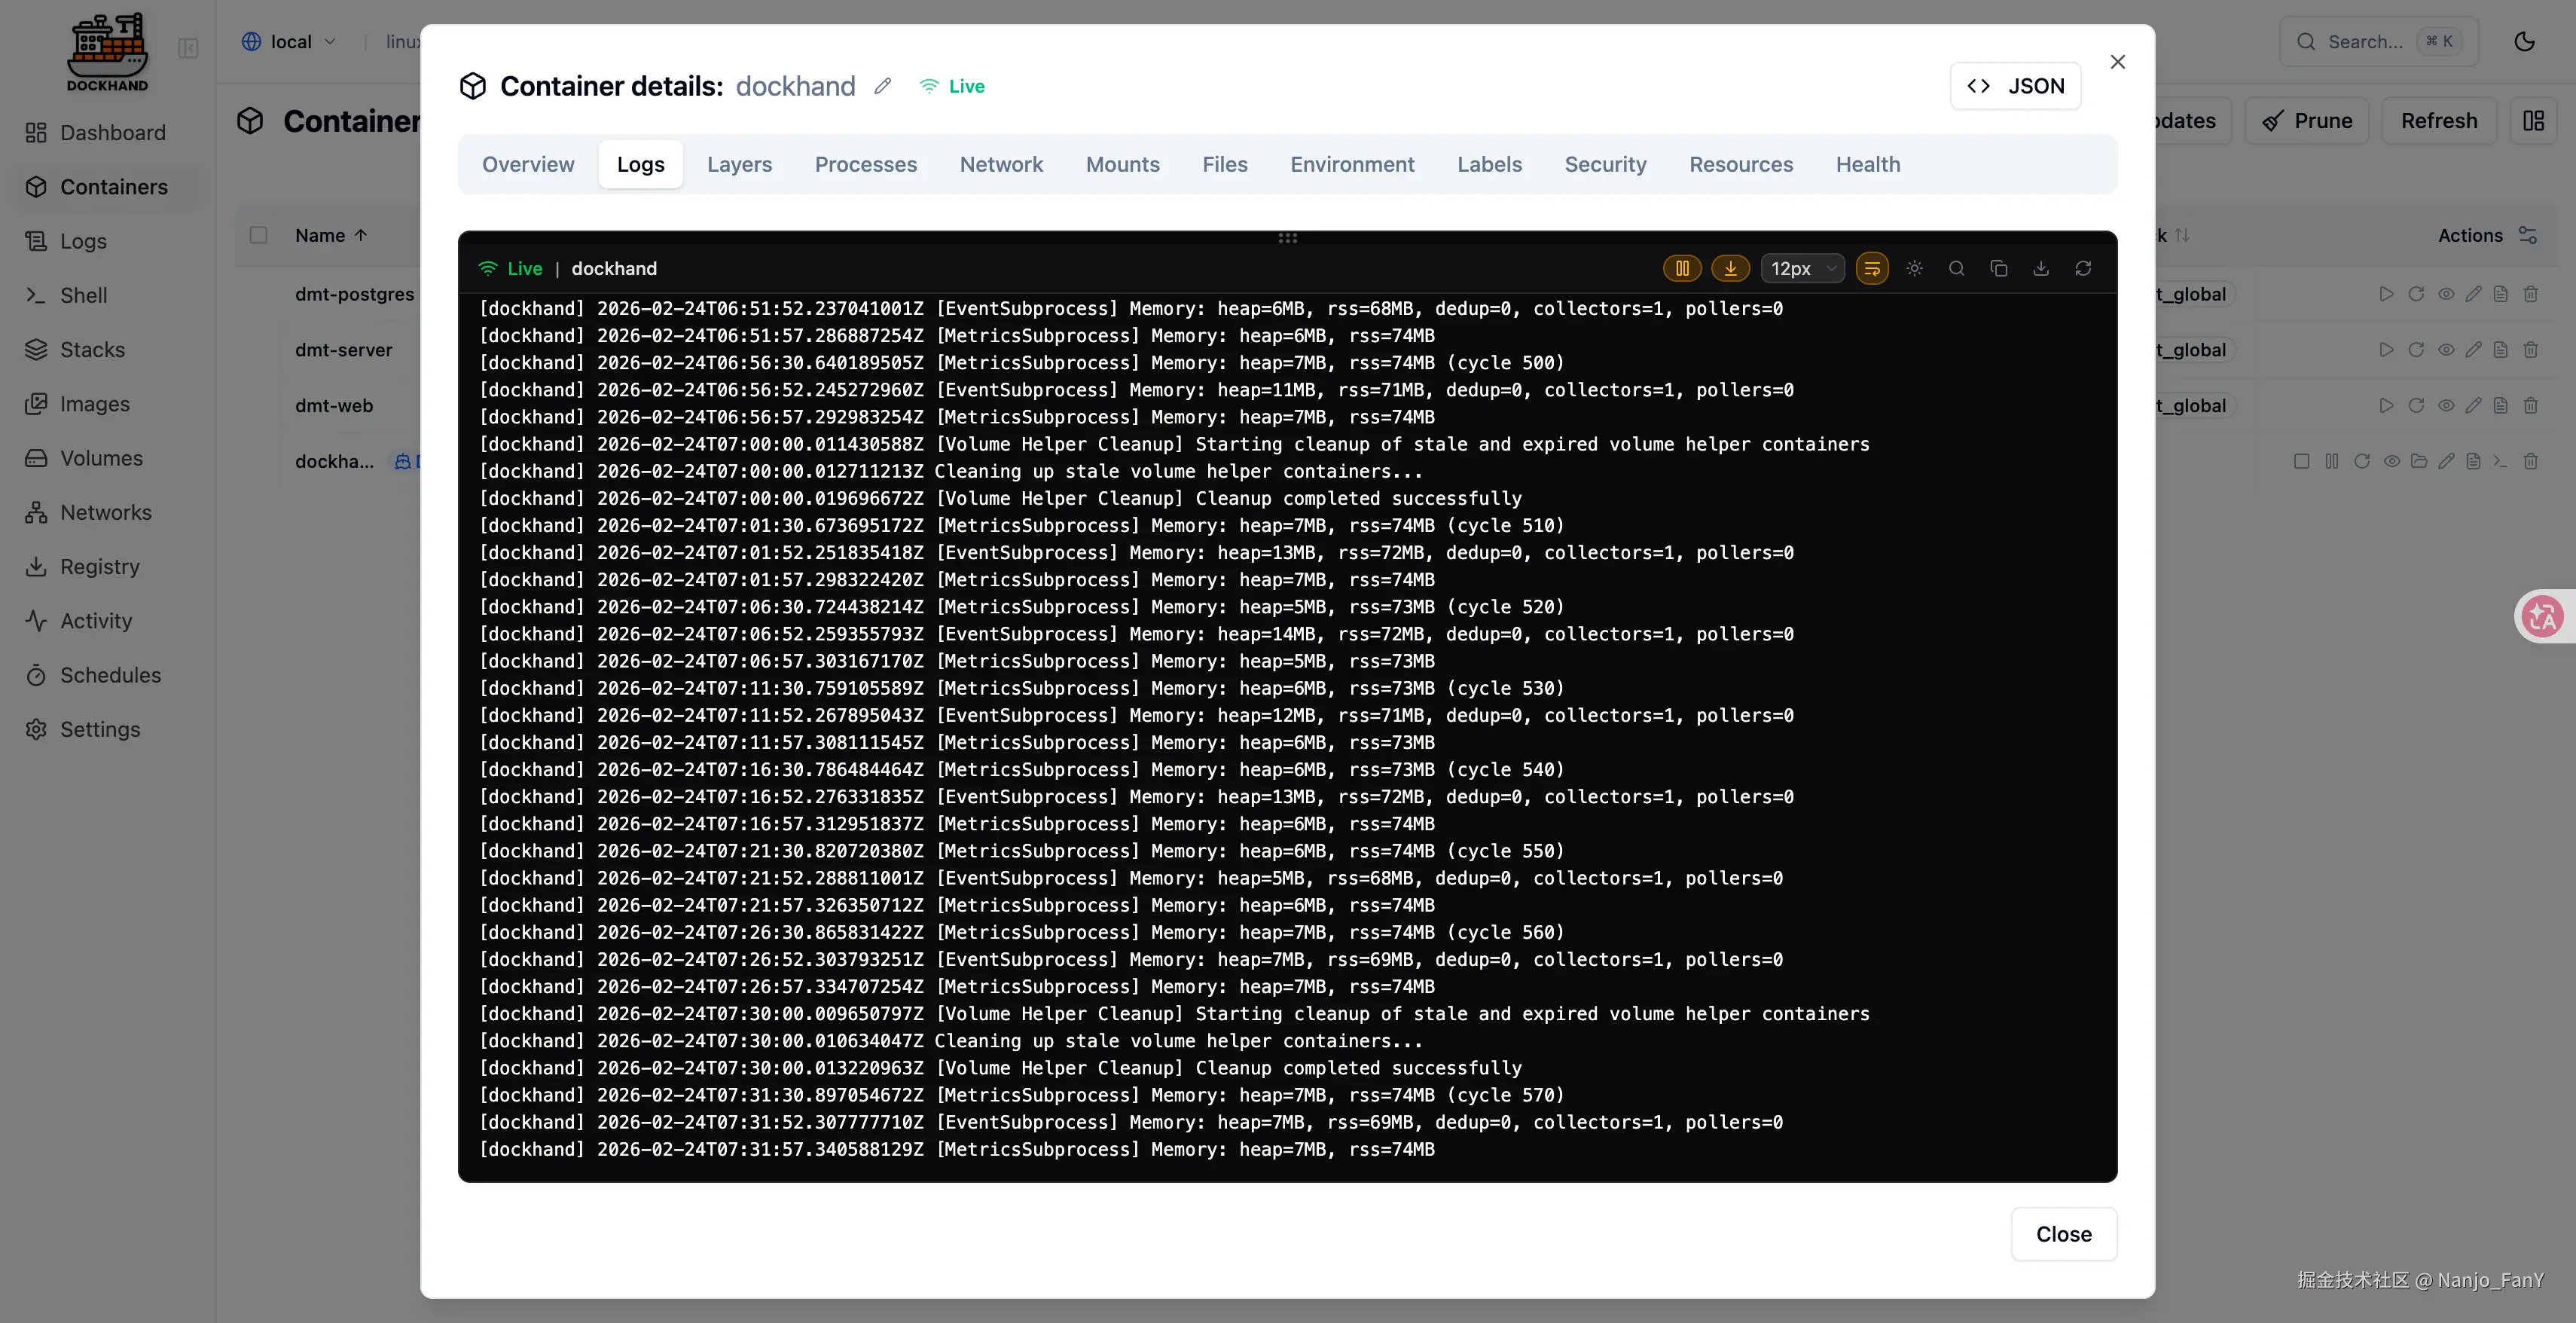Click pencil icon to rename dockhand
Image resolution: width=2576 pixels, height=1323 pixels.
882,86
